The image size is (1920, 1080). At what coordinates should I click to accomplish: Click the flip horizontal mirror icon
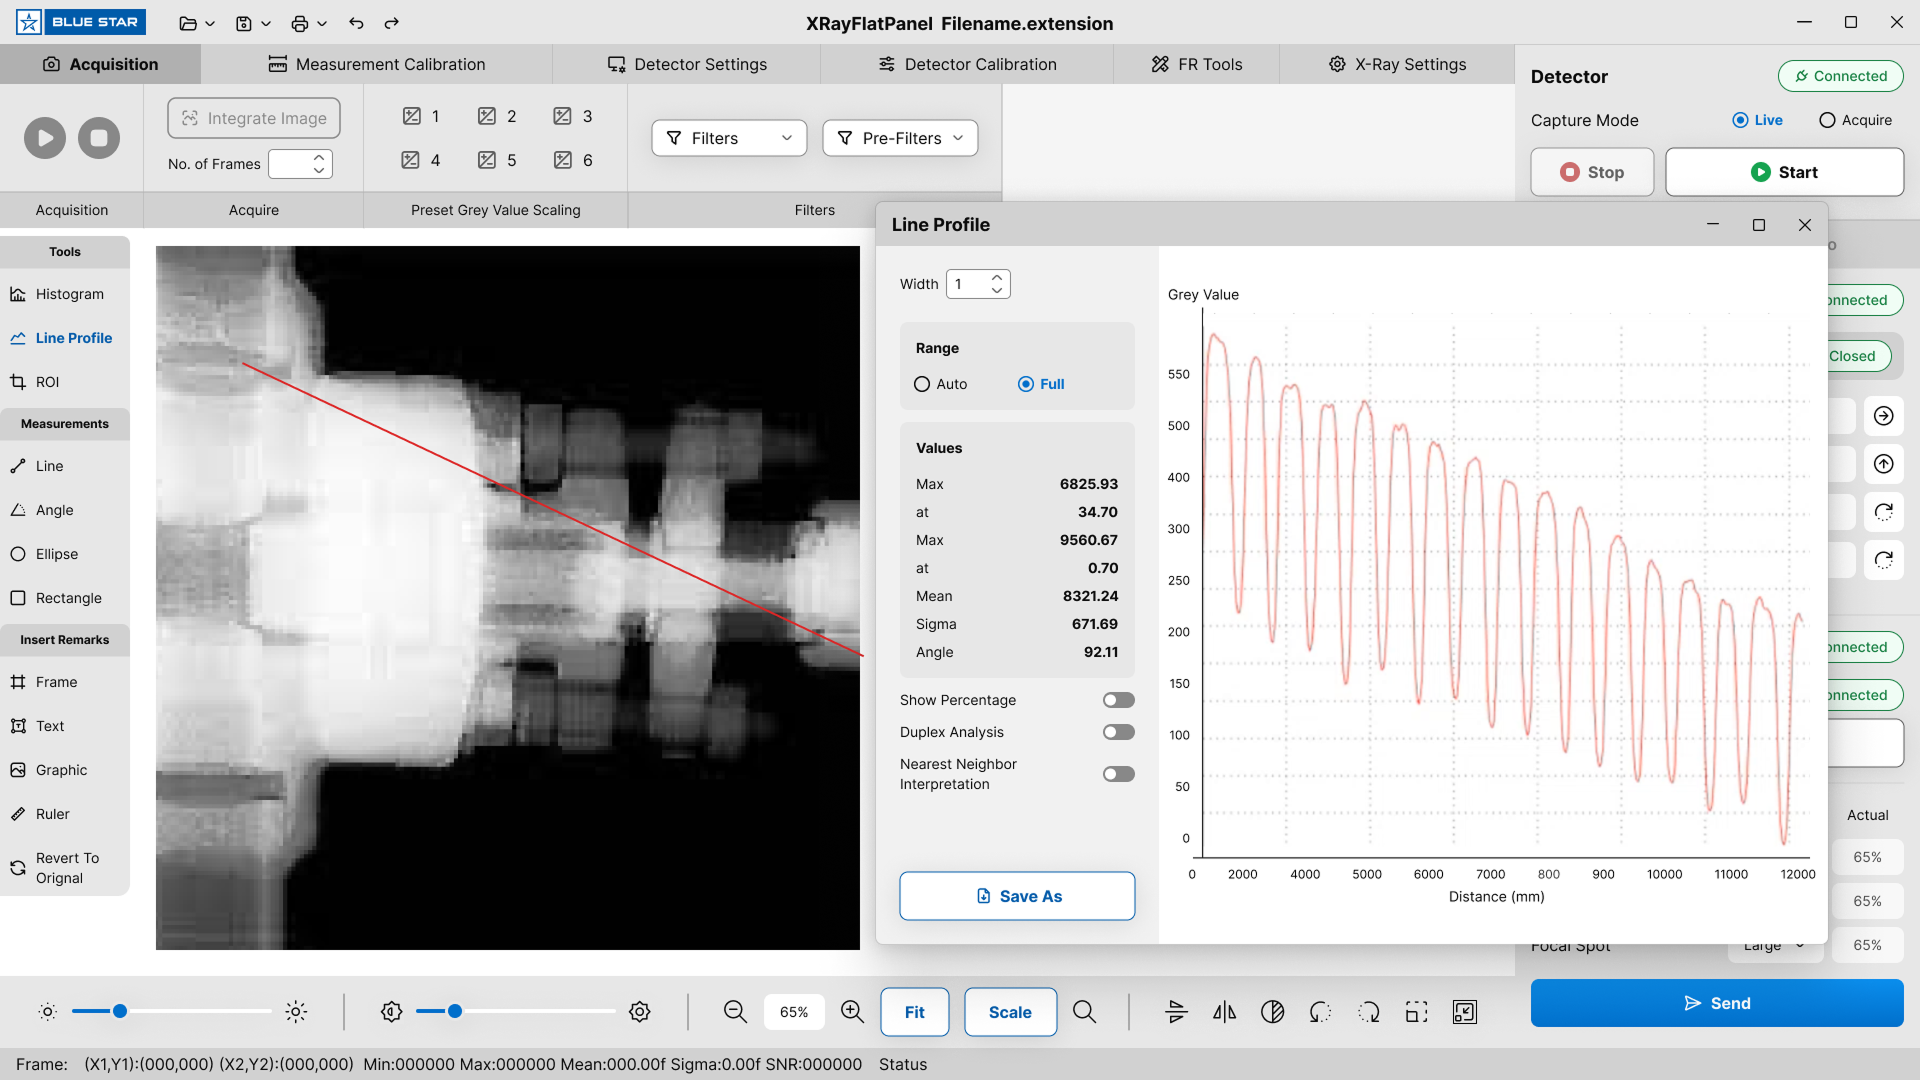(1224, 1012)
